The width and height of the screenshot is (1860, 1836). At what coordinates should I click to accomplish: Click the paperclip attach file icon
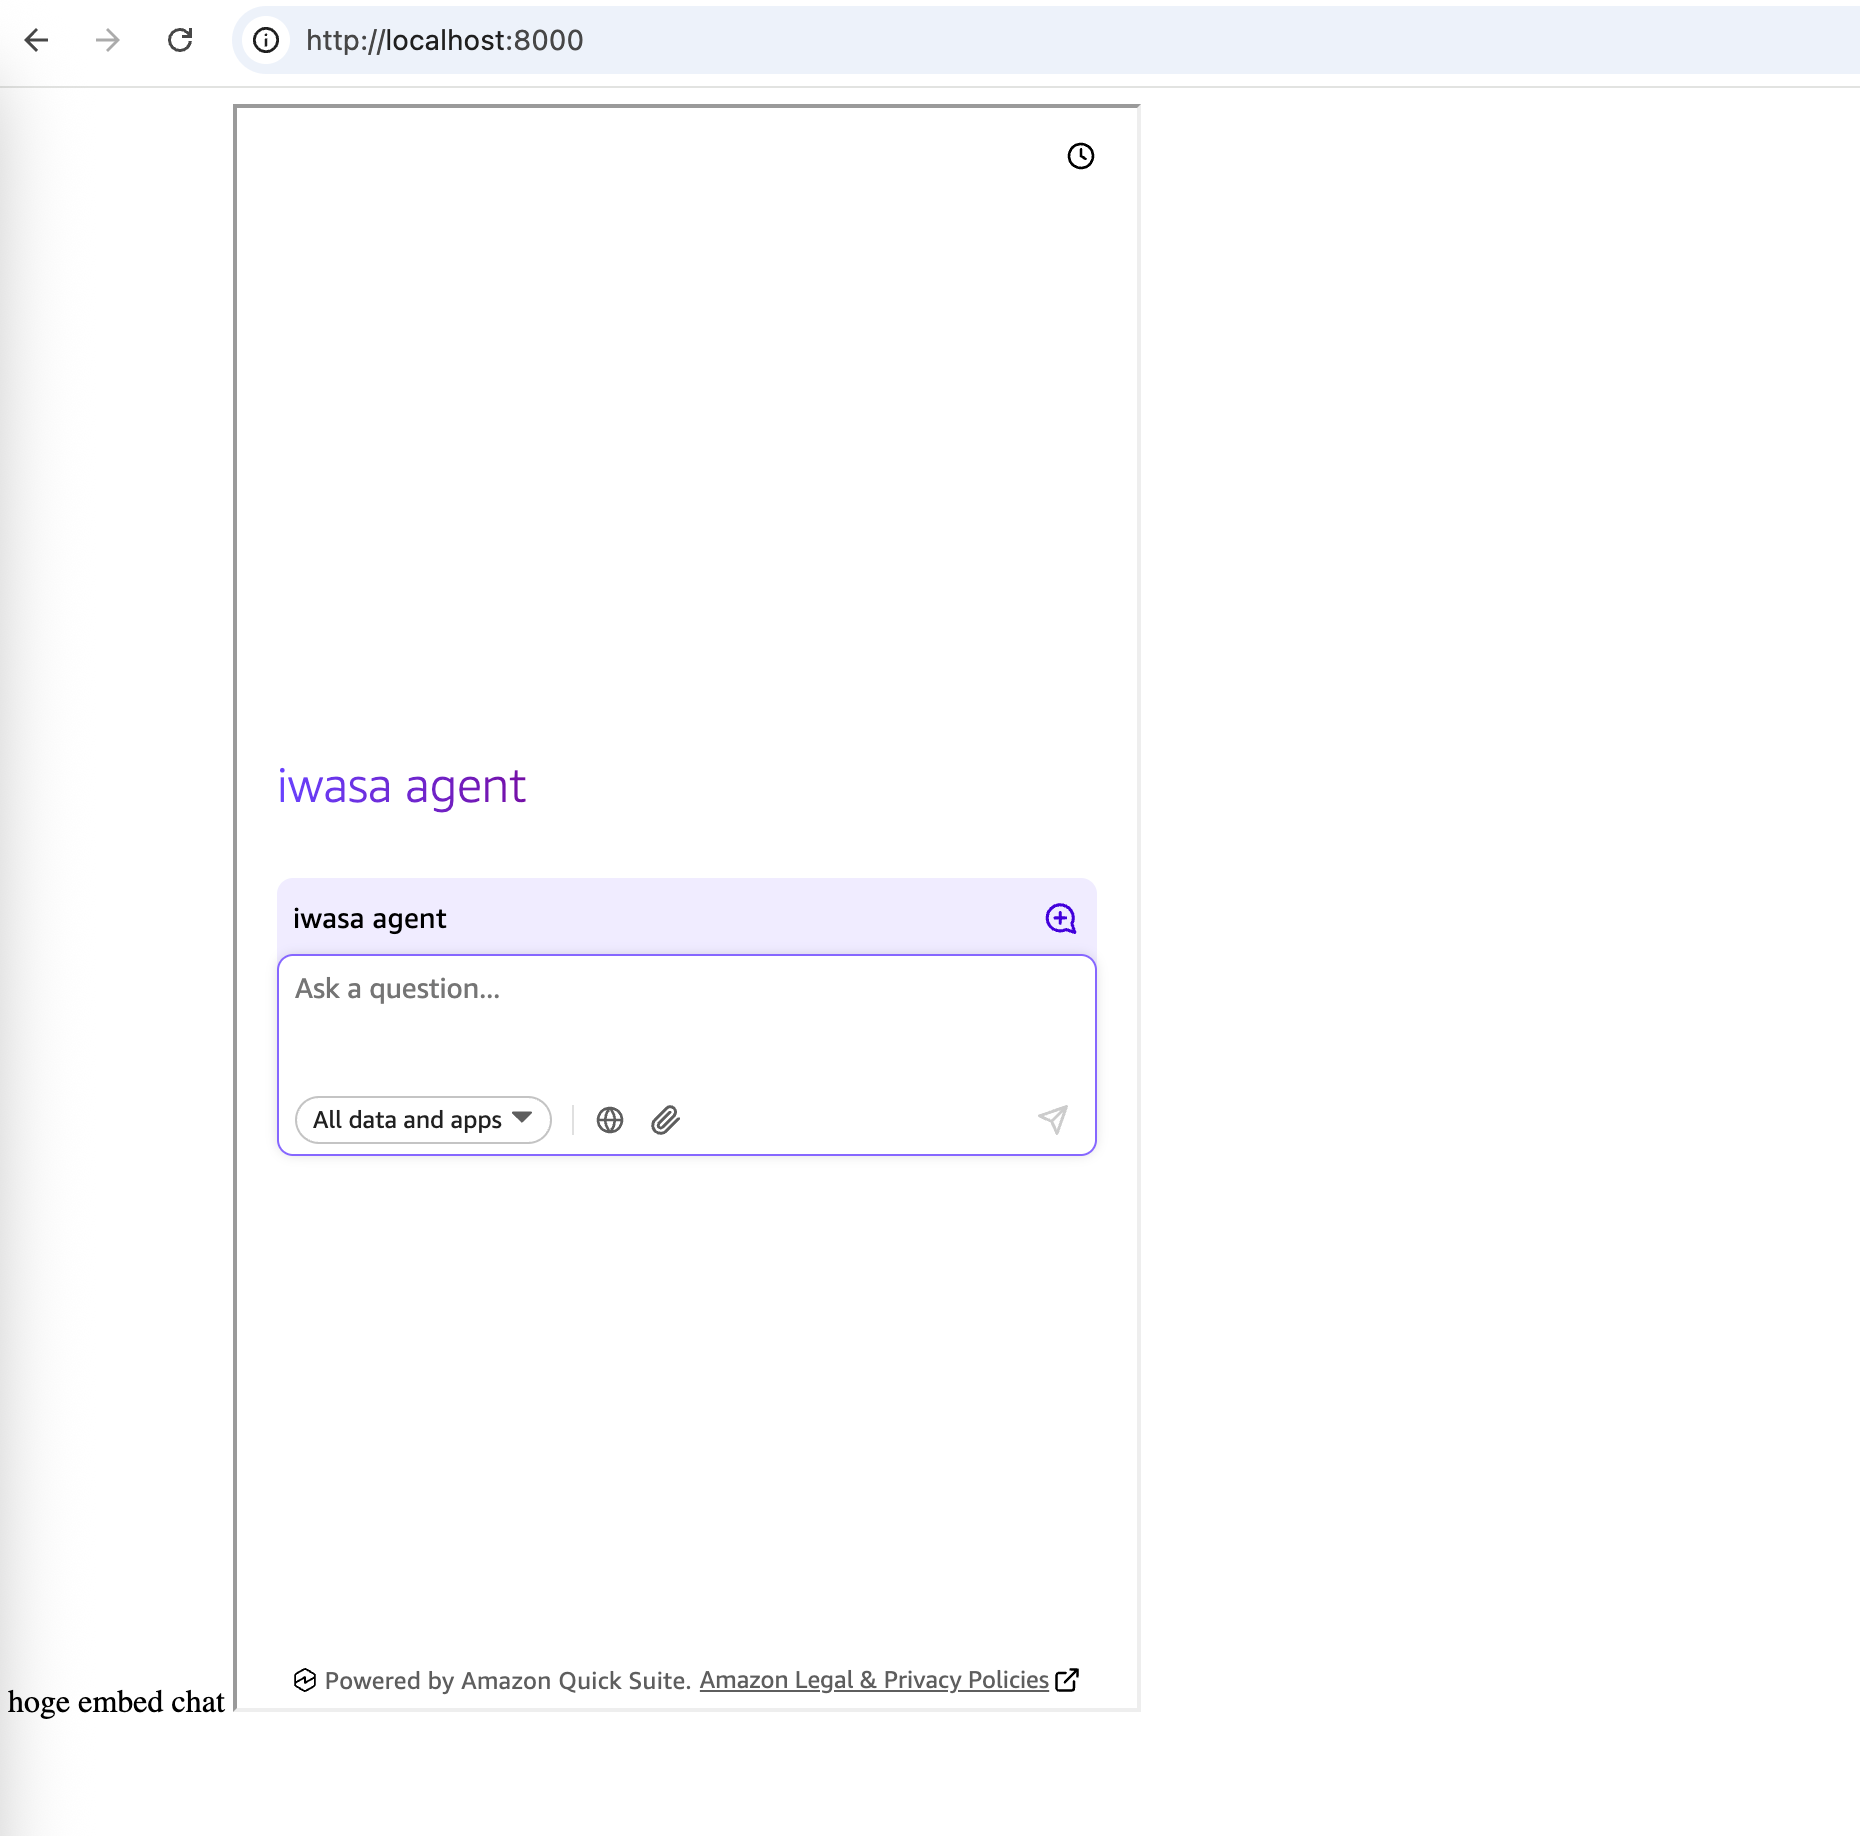(665, 1120)
